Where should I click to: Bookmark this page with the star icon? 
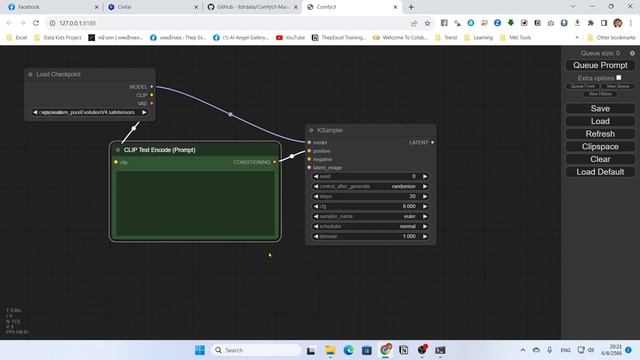[x=427, y=23]
